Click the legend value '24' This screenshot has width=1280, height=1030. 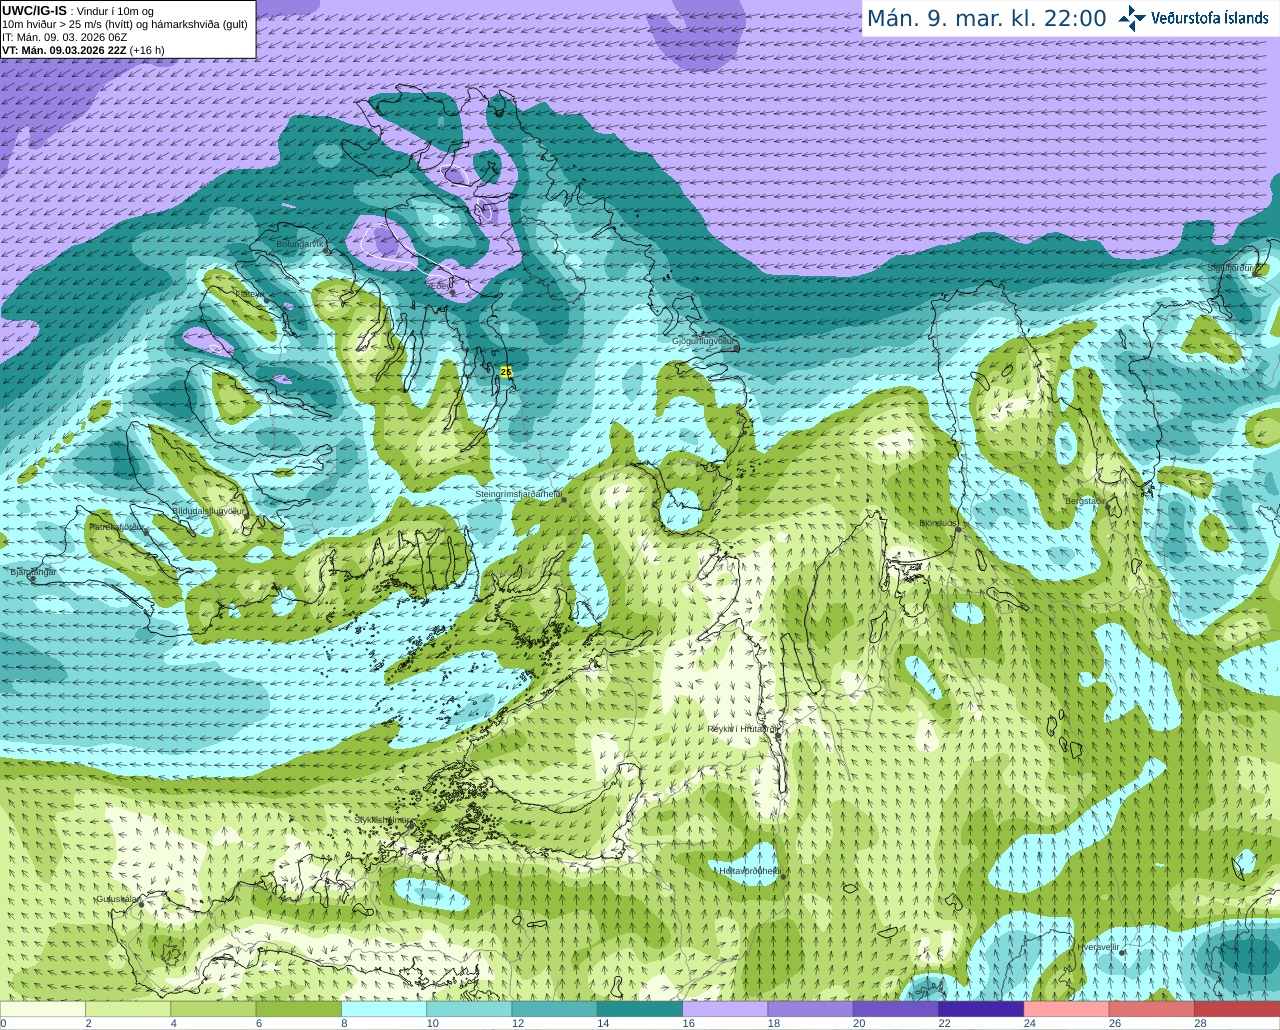click(x=1030, y=1023)
